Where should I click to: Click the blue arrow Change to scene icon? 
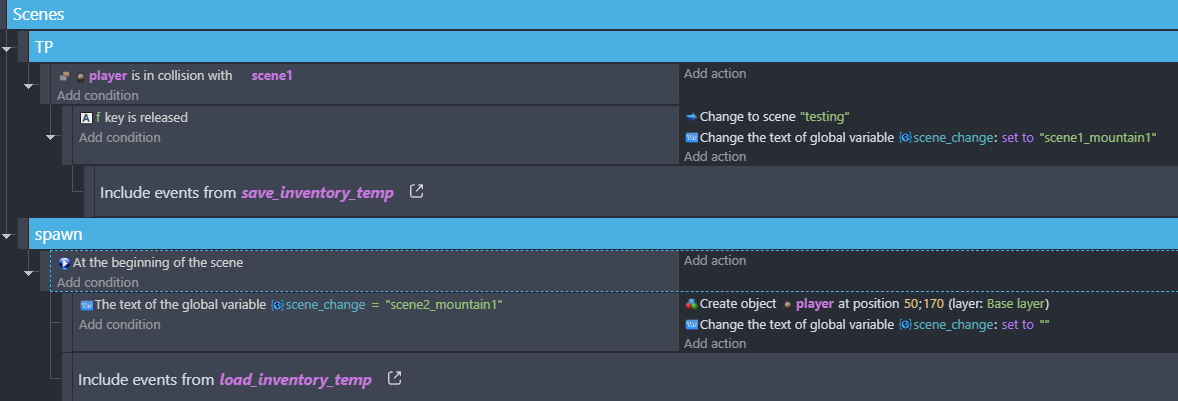point(691,117)
